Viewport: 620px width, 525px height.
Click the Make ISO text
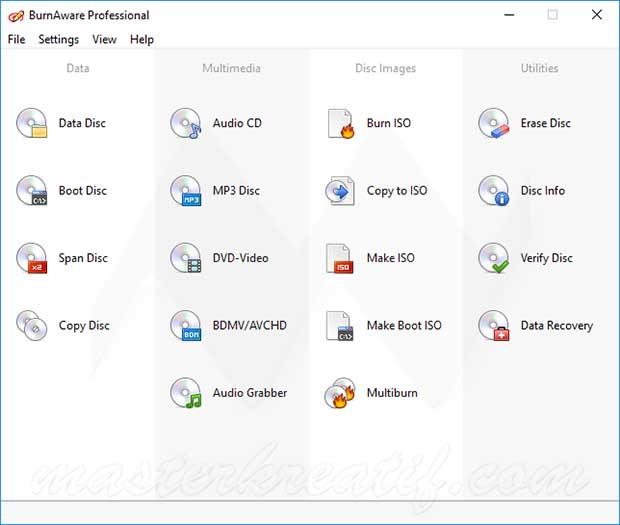(391, 258)
